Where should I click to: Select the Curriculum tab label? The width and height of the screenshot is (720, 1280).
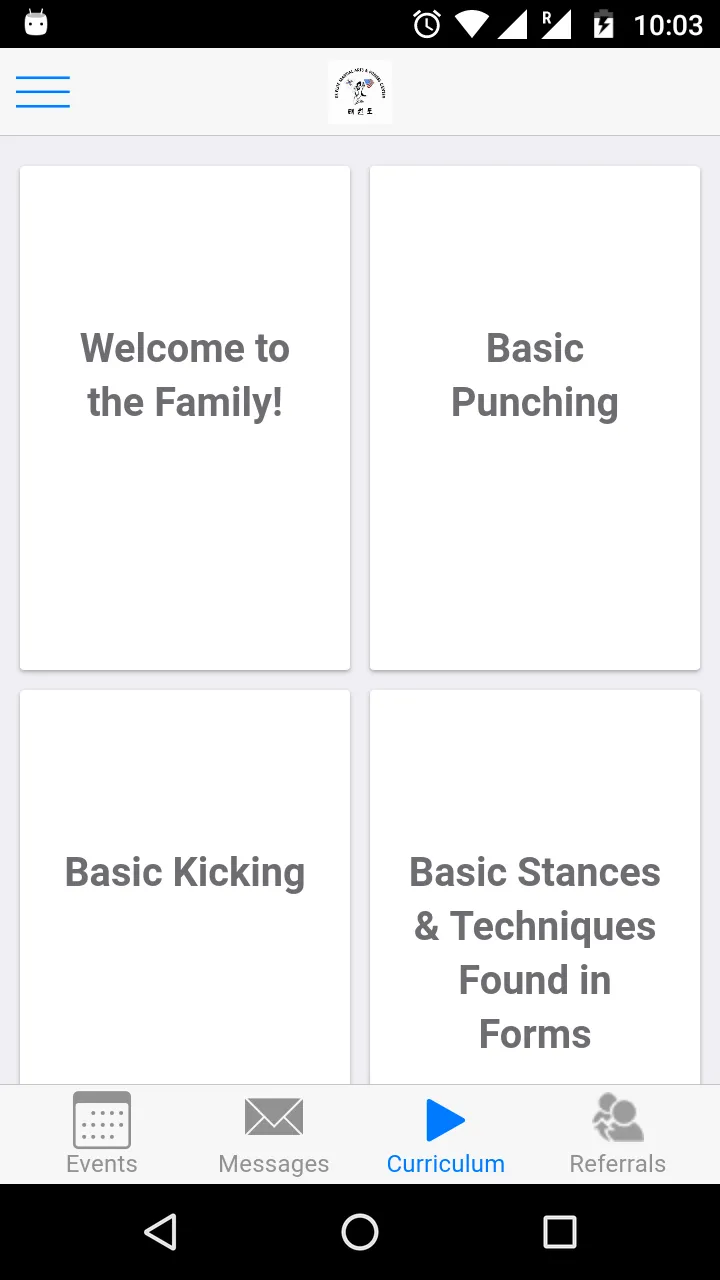point(446,1164)
